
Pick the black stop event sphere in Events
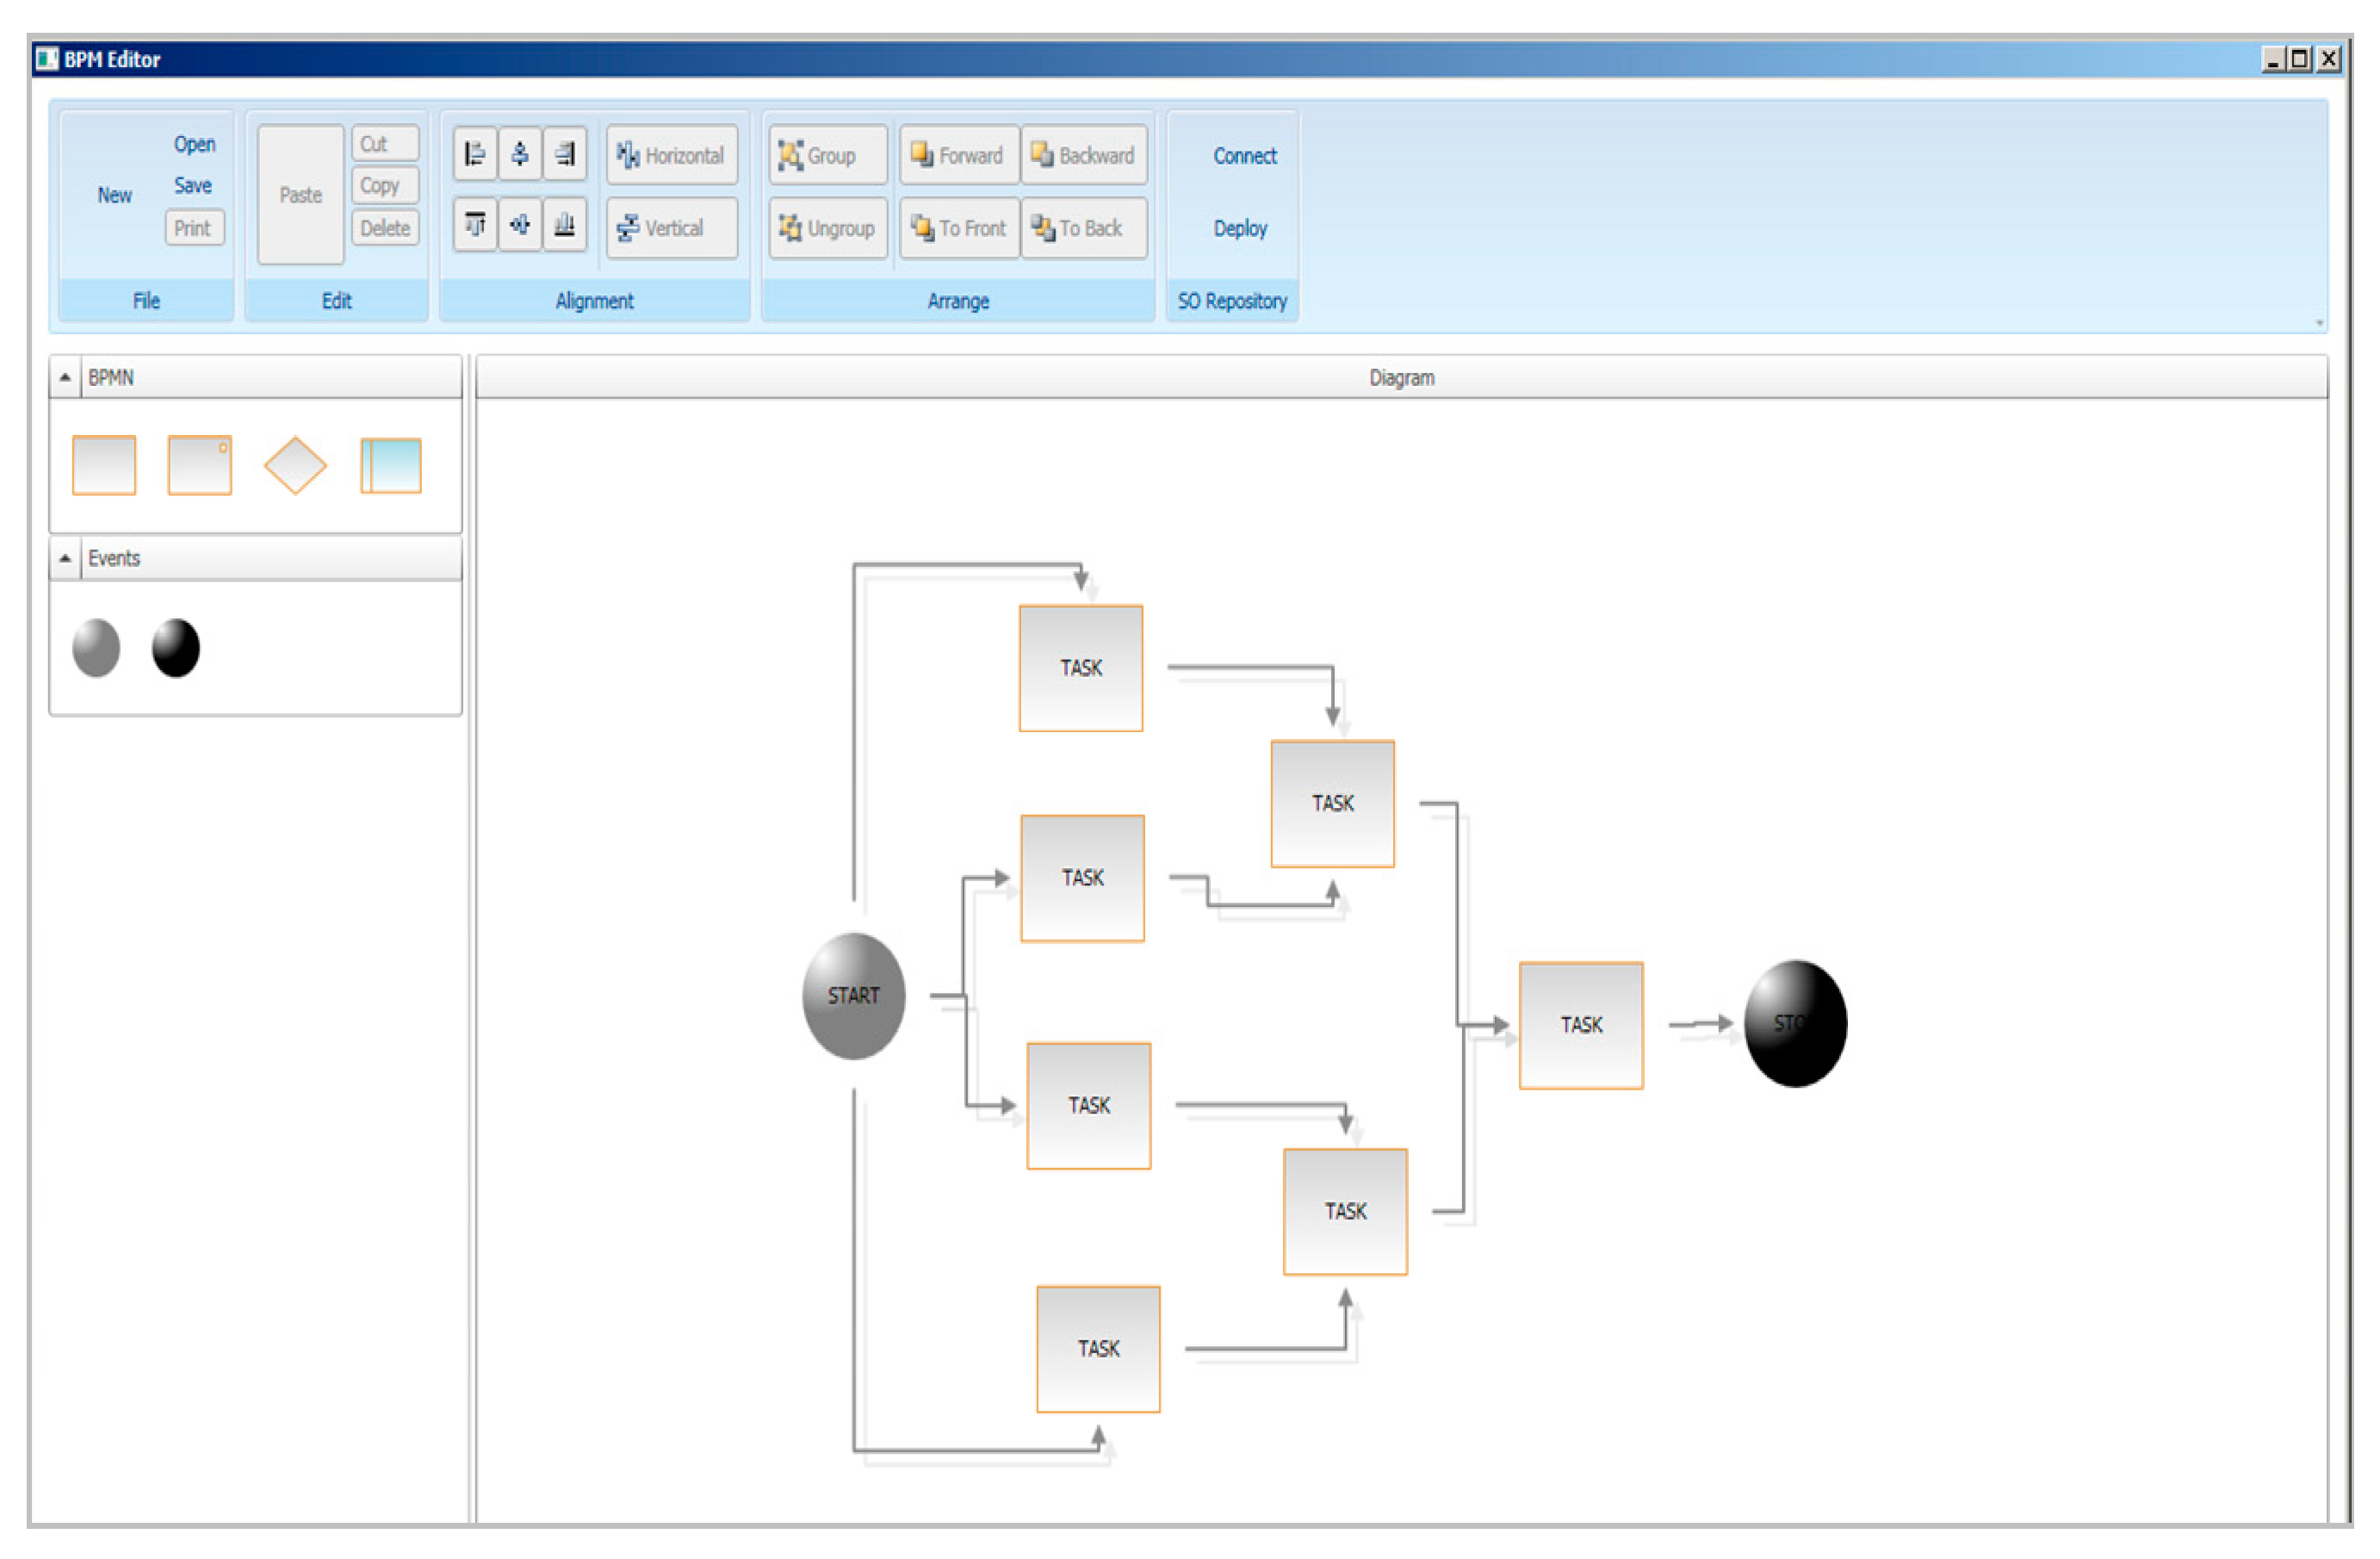176,648
